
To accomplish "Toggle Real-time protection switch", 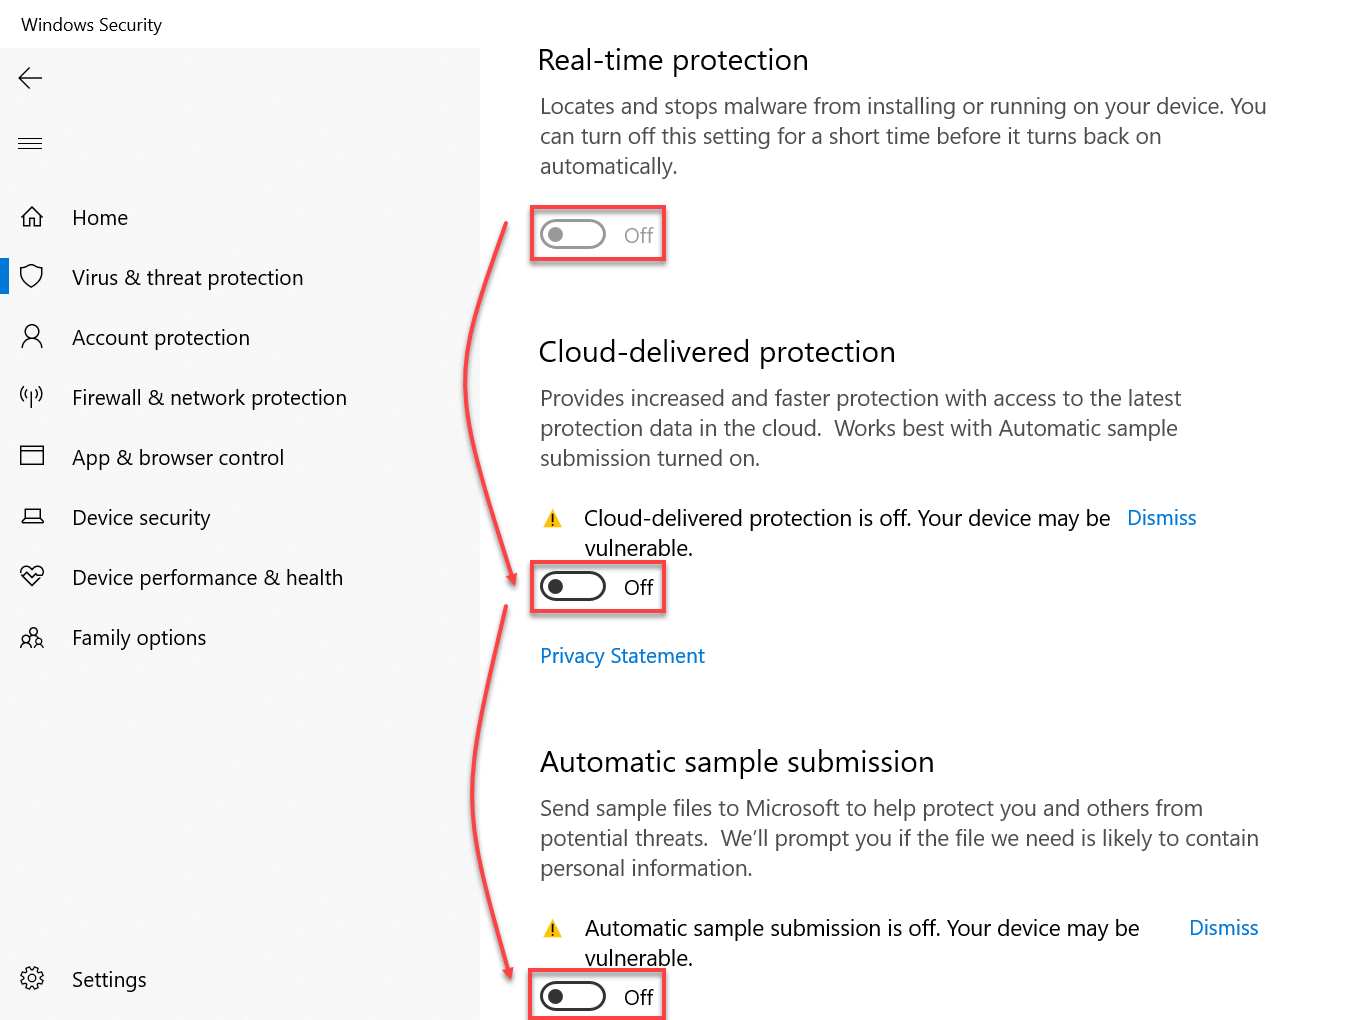I will tap(573, 235).
